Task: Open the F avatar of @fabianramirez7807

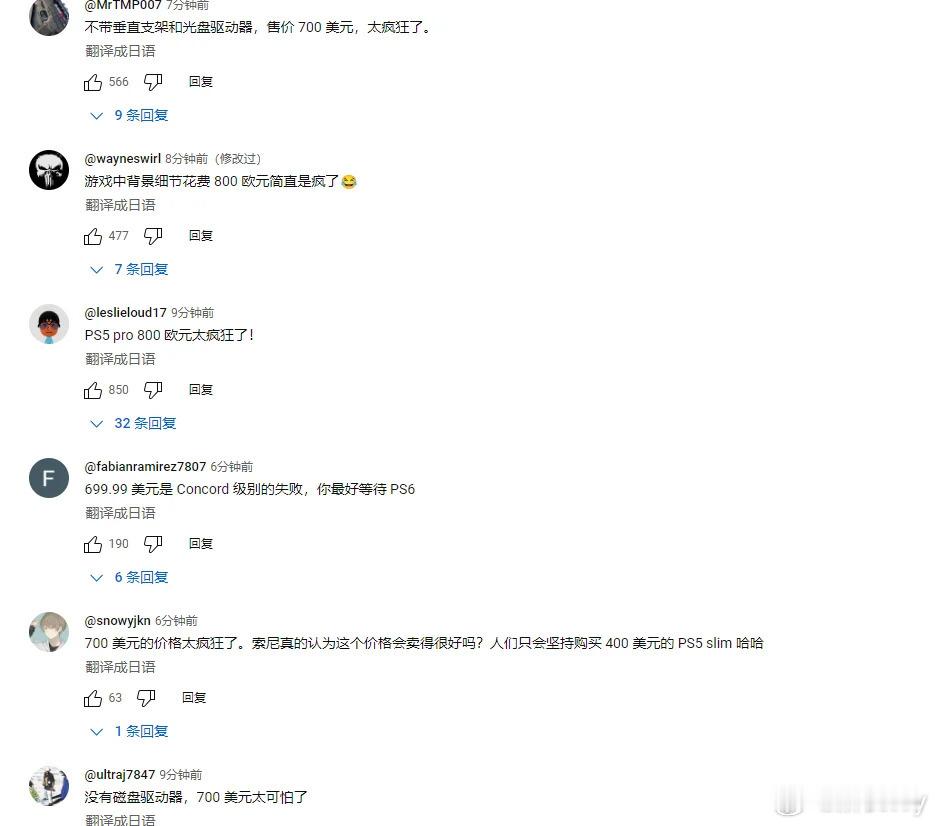Action: 49,478
